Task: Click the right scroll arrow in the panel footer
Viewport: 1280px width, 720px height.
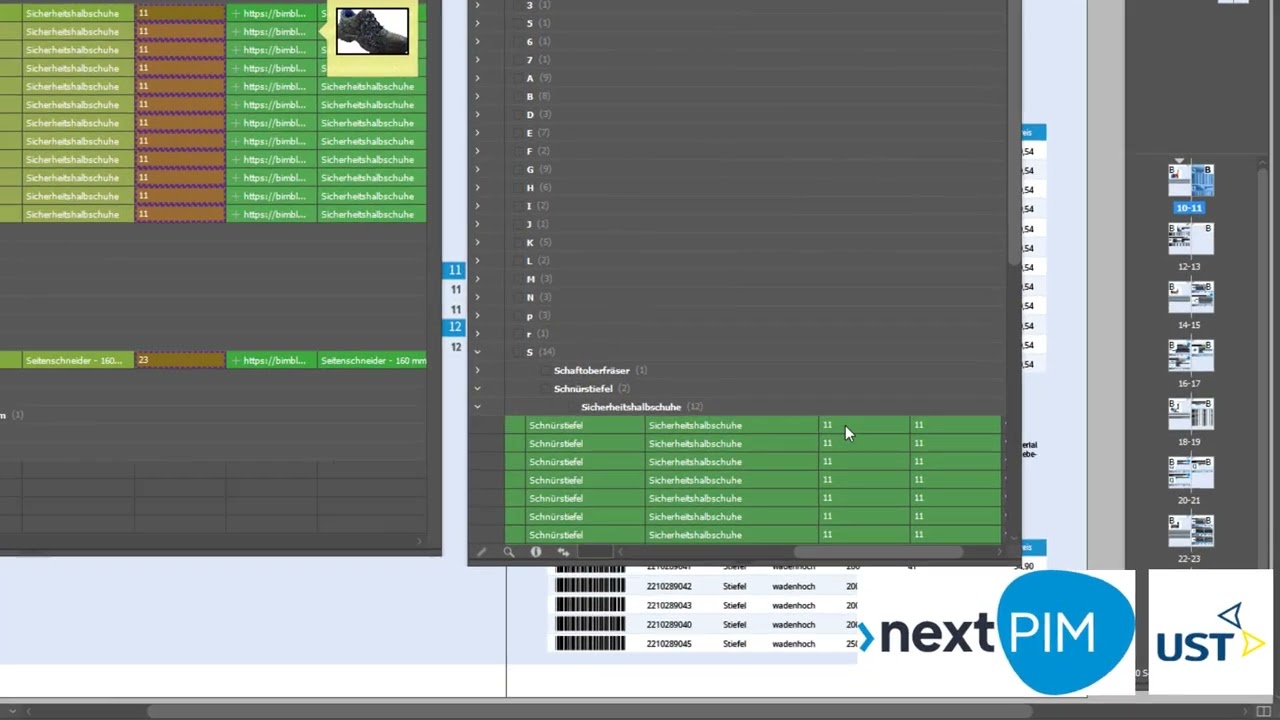Action: pyautogui.click(x=999, y=552)
